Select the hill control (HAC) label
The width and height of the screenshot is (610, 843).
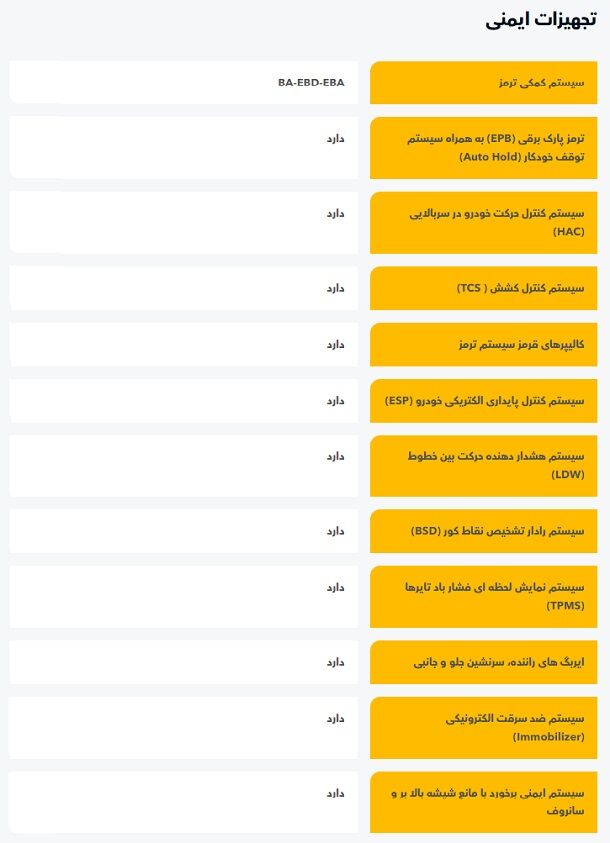[497, 222]
